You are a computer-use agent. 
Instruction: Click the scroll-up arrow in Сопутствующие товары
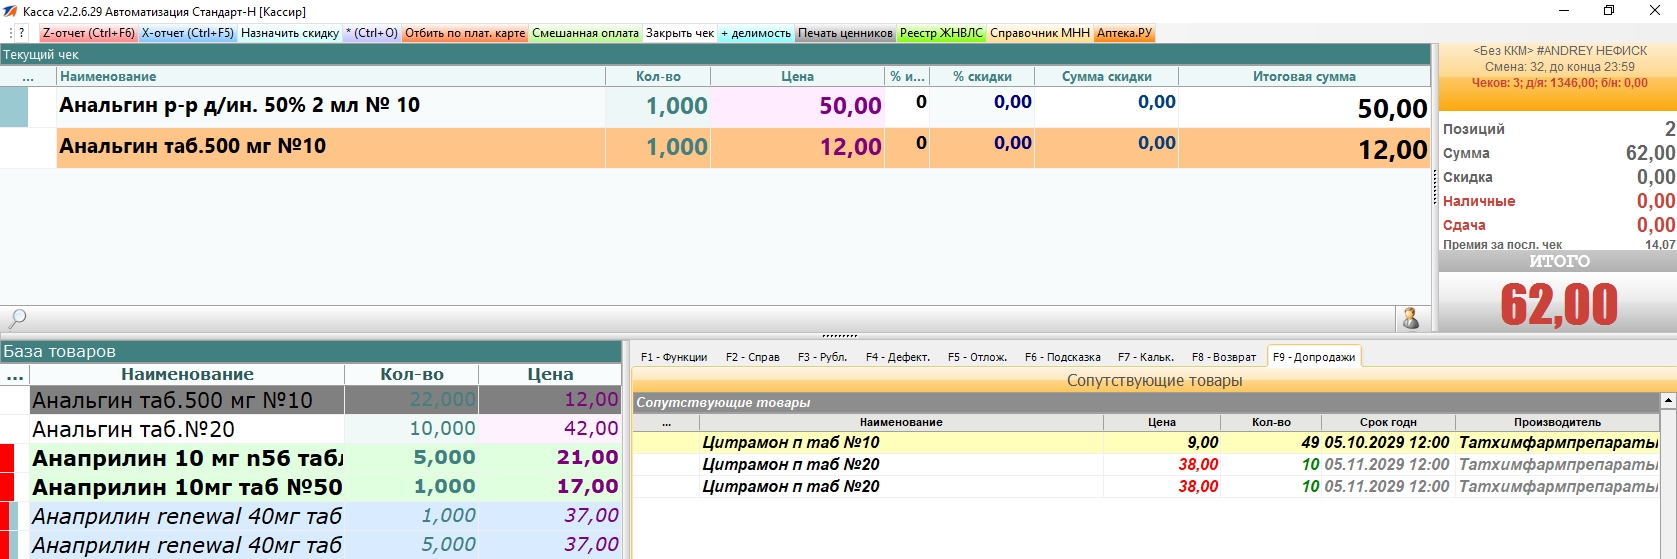coord(1668,400)
